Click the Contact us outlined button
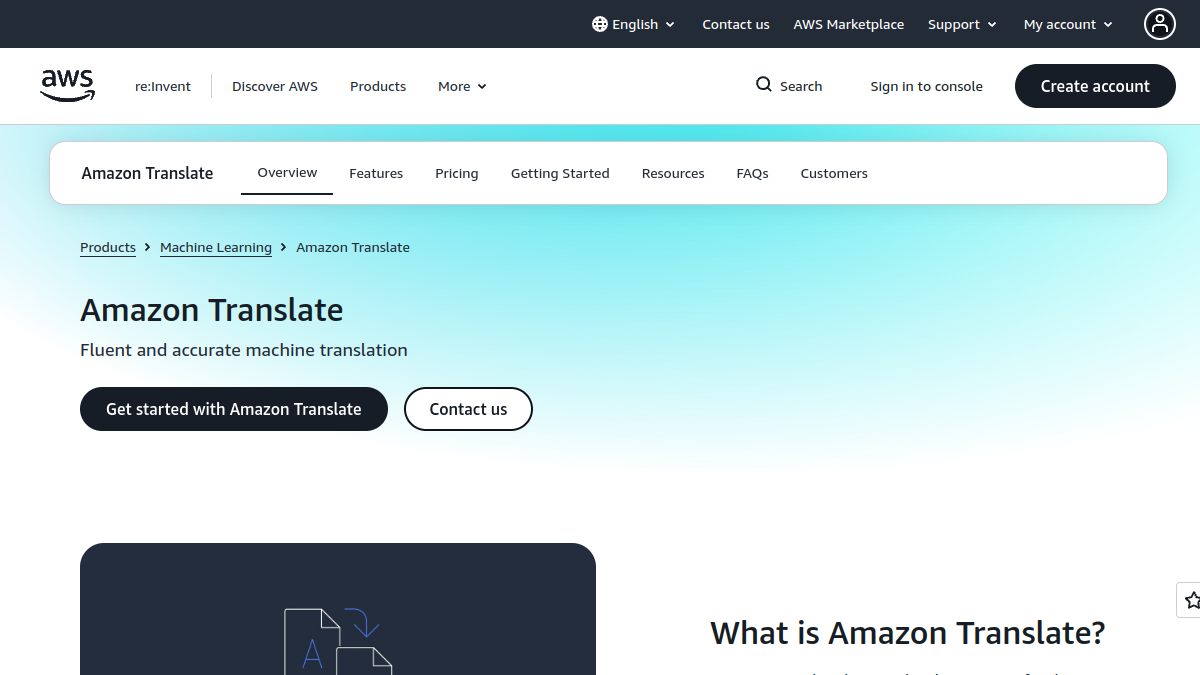The image size is (1200, 675). pyautogui.click(x=468, y=409)
